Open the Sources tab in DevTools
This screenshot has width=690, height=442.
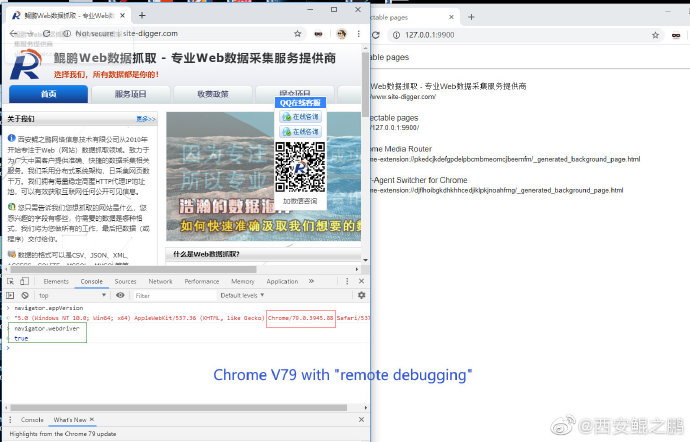click(x=125, y=281)
